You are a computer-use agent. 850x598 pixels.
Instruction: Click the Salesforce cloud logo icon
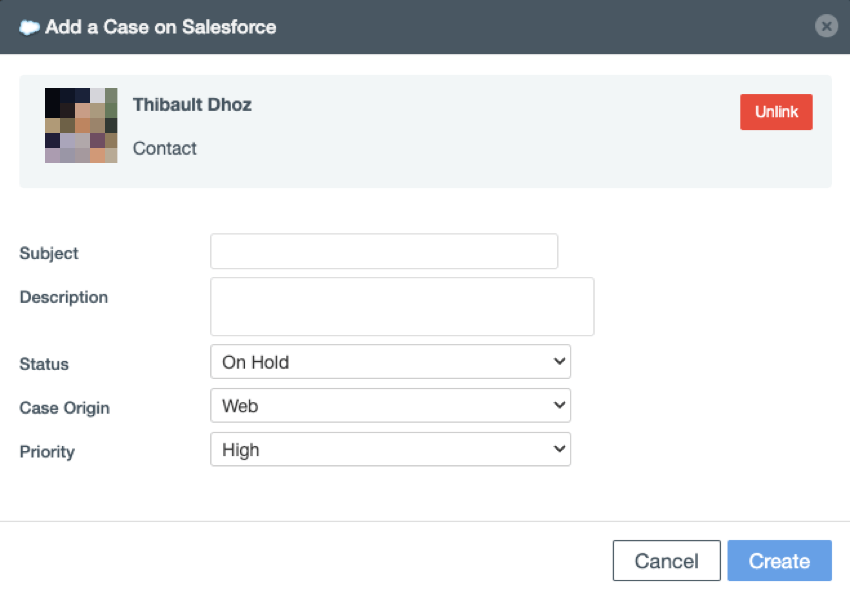pyautogui.click(x=29, y=27)
